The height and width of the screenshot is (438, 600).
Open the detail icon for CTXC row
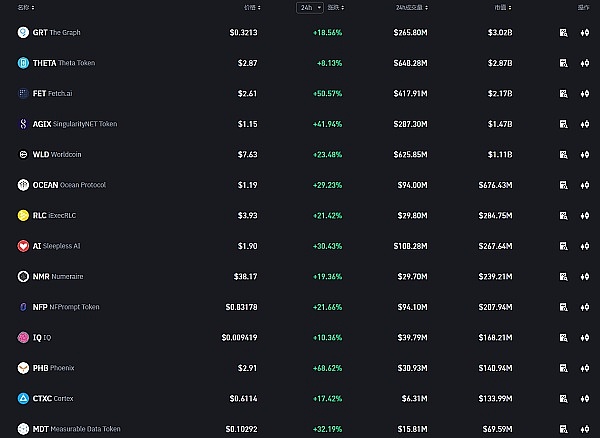[565, 398]
